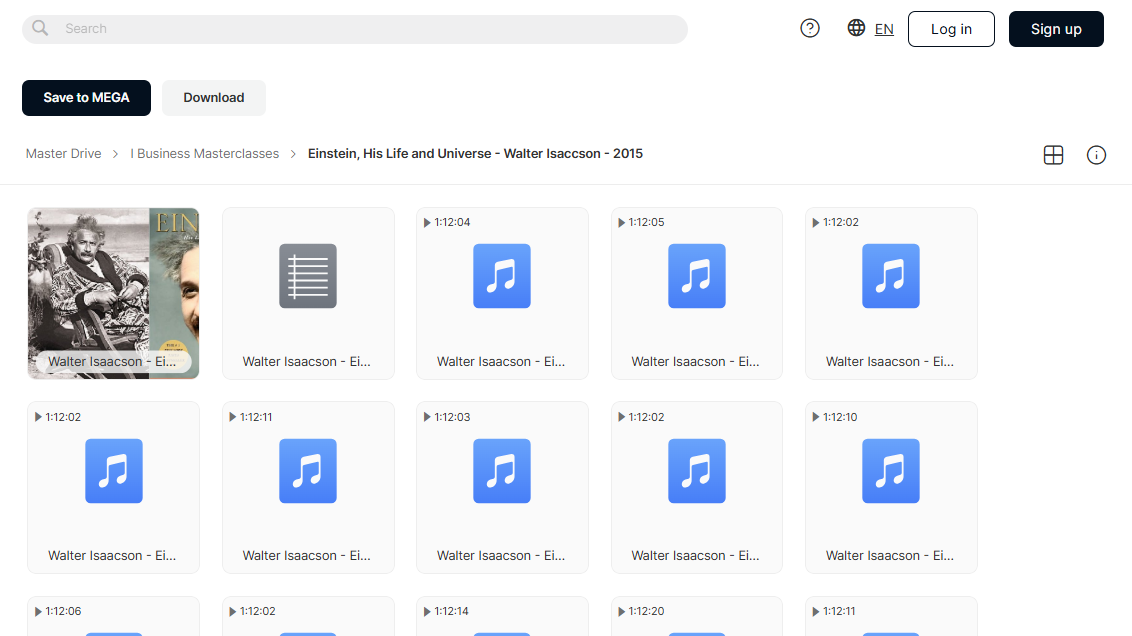The image size is (1132, 636).
Task: Open the audio file with duration 1:12:10
Action: (891, 487)
